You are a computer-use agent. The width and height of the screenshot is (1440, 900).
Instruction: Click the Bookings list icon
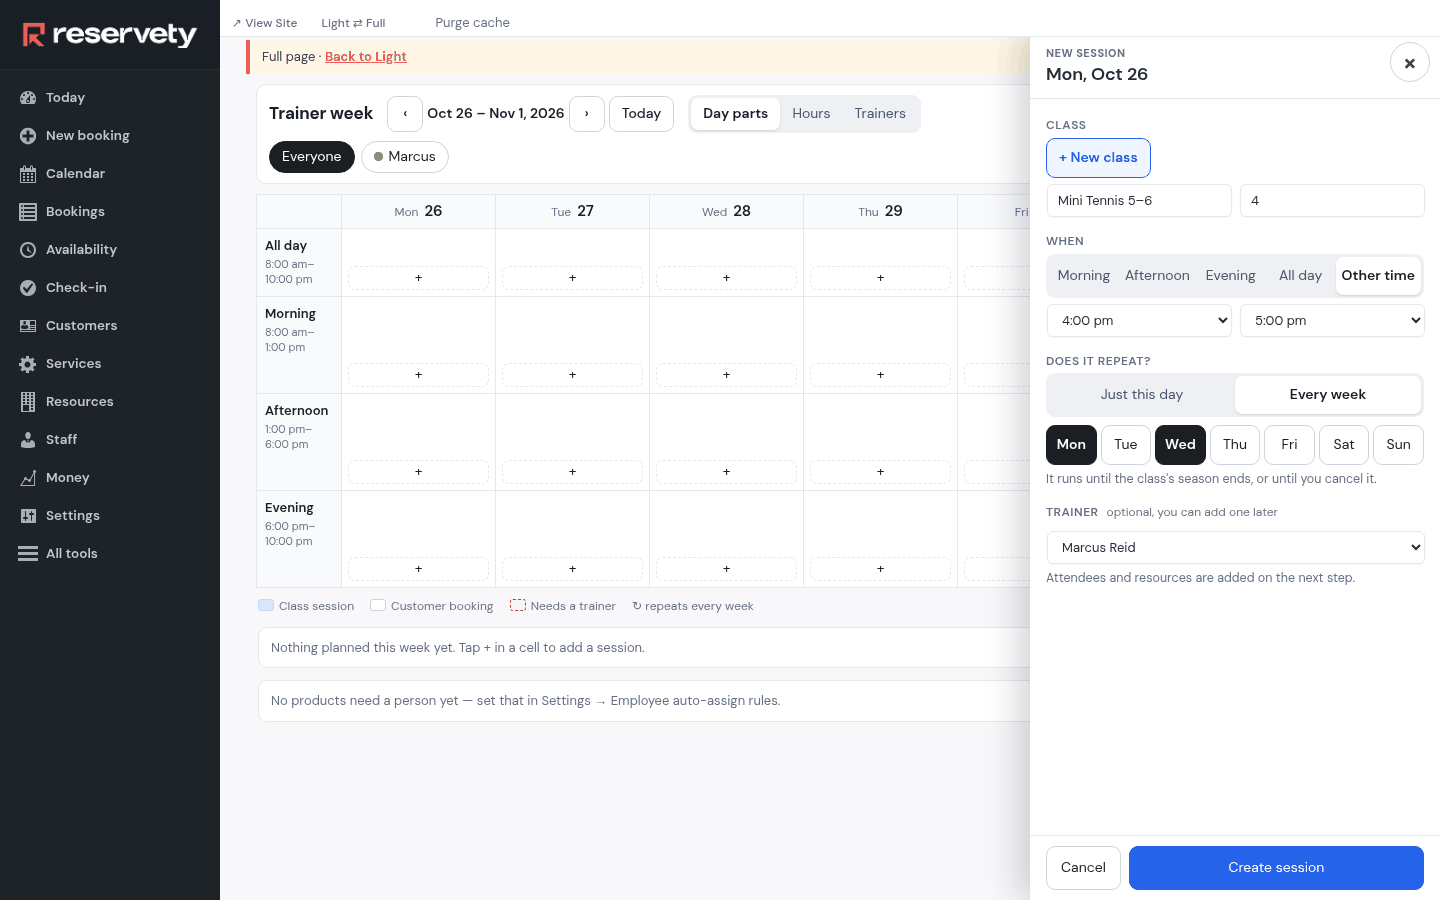tap(28, 212)
